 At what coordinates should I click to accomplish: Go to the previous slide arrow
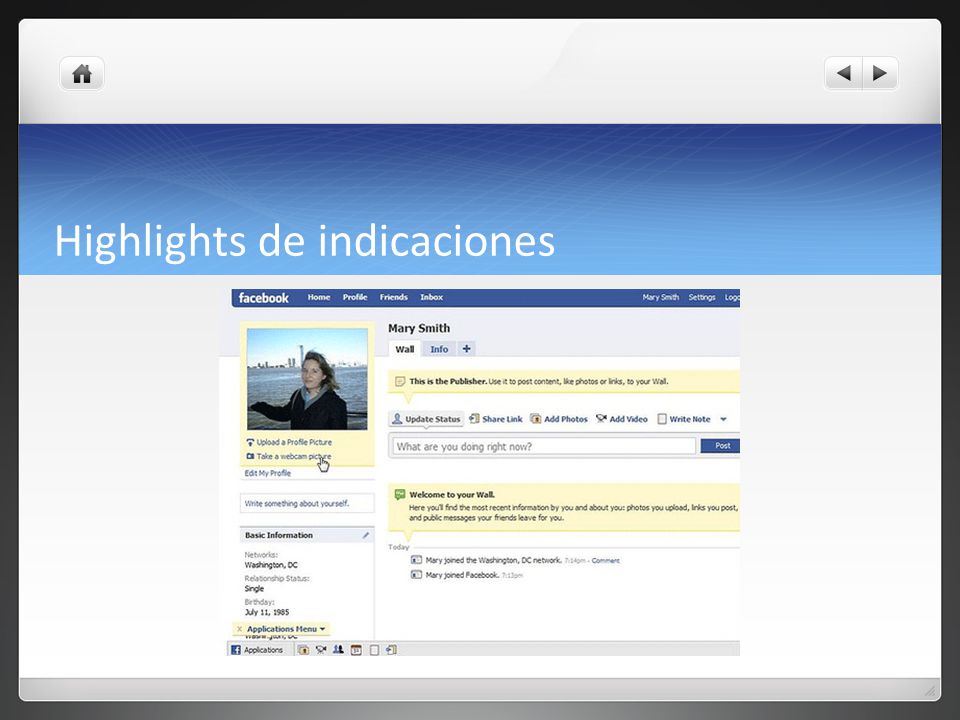843,73
